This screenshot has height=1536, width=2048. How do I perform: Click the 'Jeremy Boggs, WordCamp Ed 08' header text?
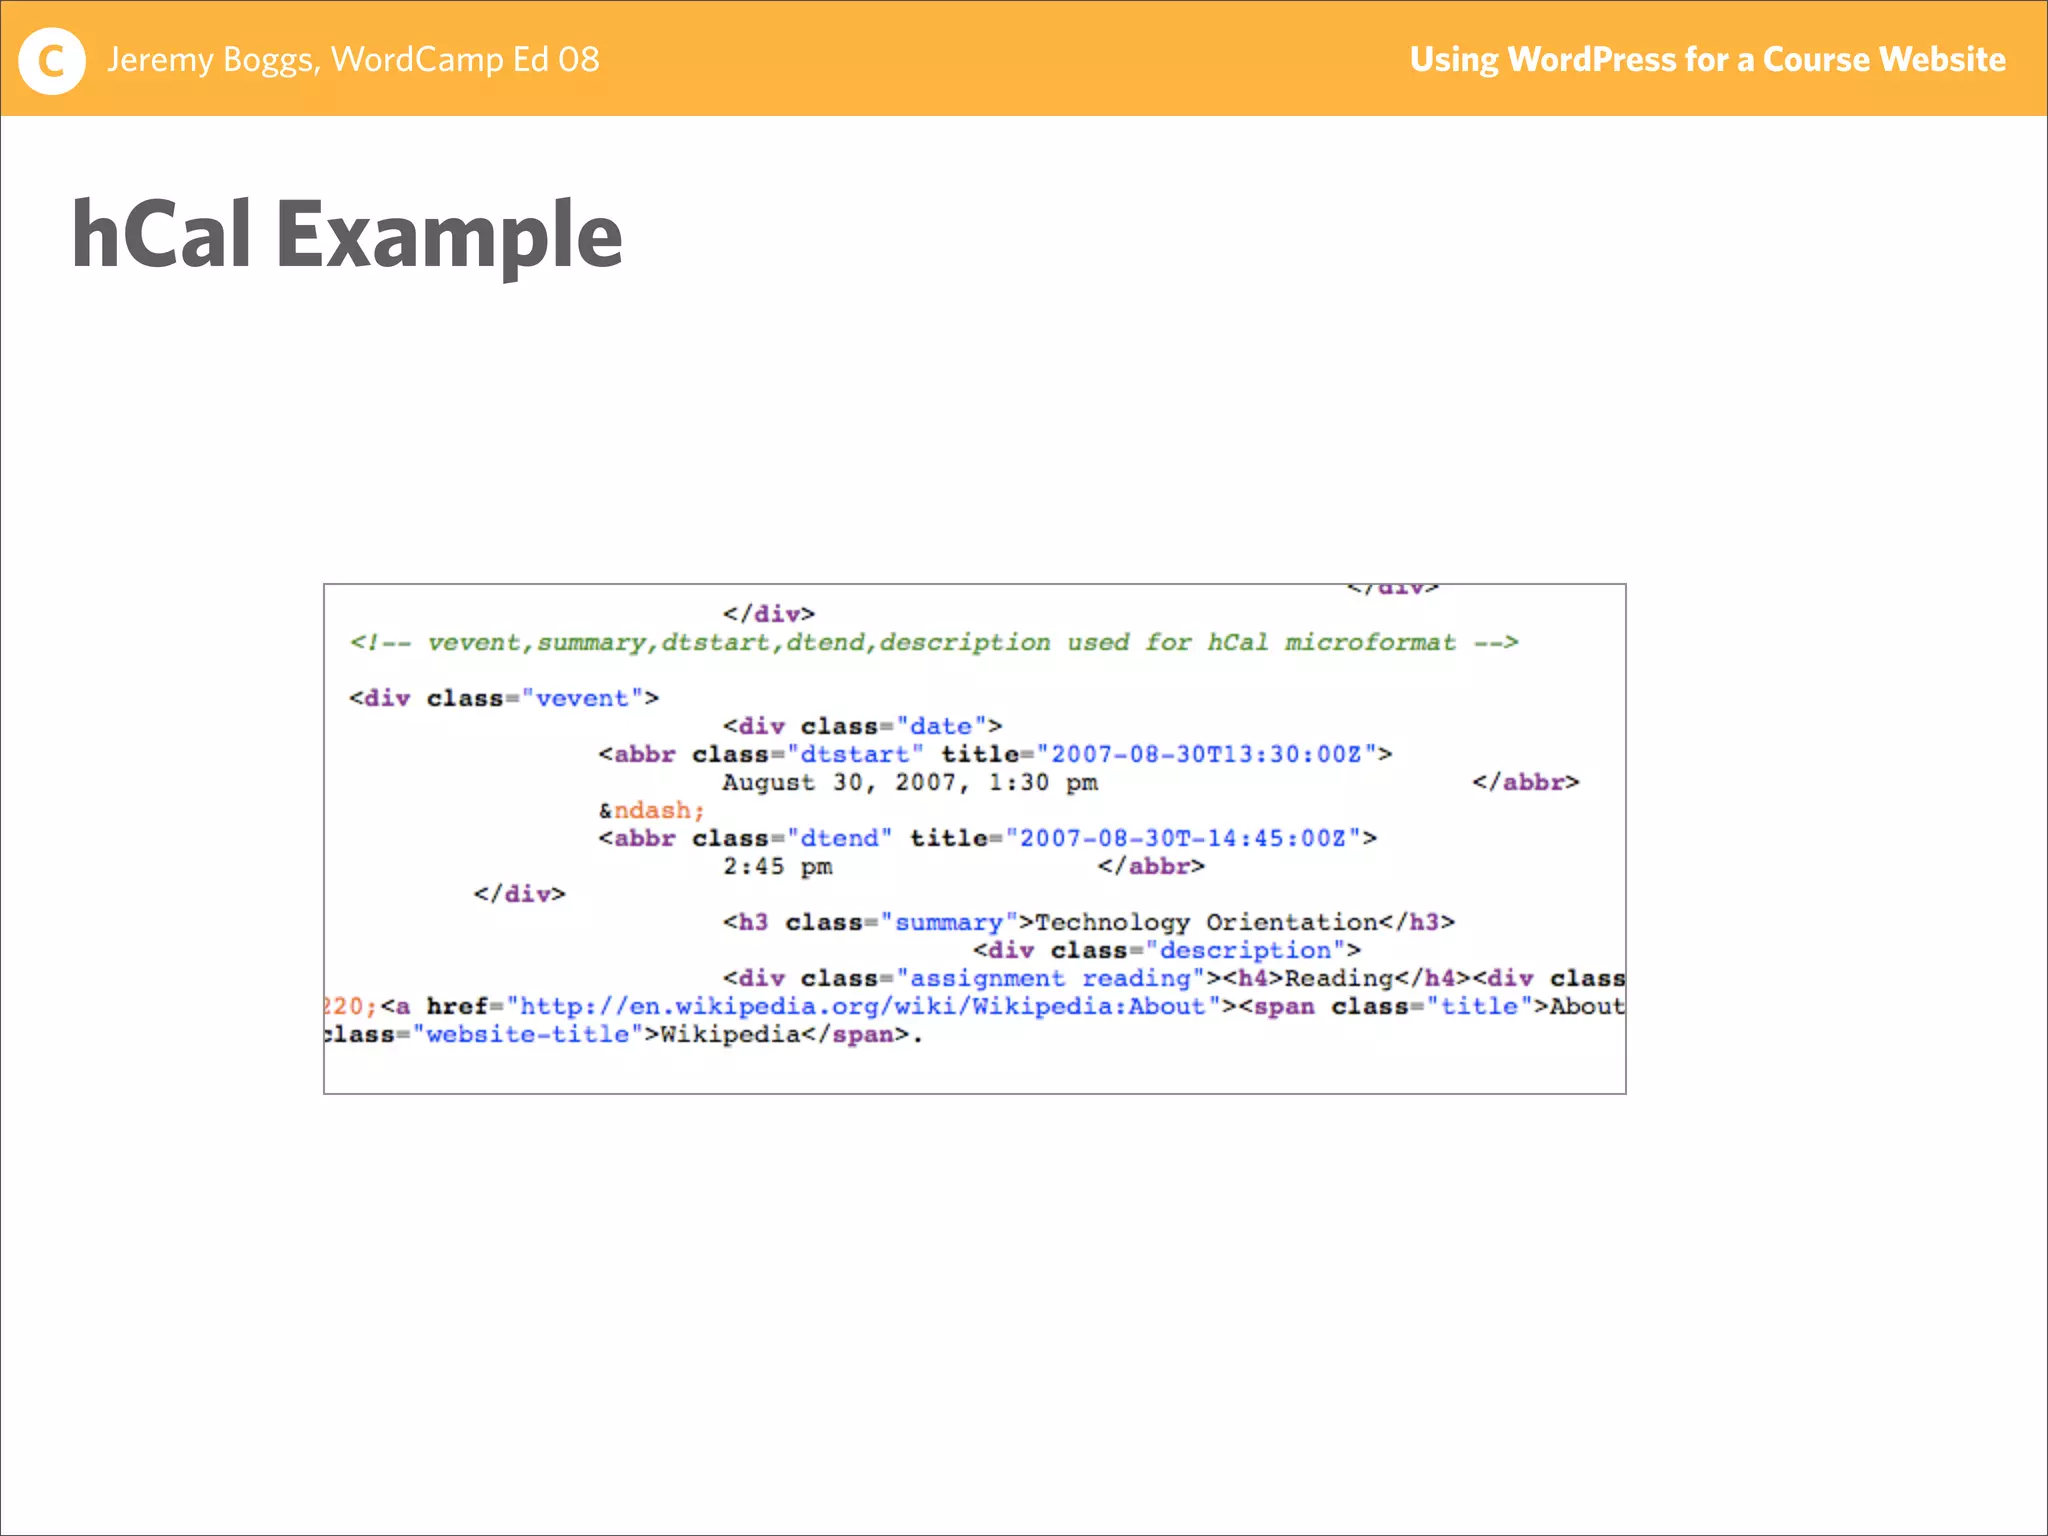coord(353,60)
